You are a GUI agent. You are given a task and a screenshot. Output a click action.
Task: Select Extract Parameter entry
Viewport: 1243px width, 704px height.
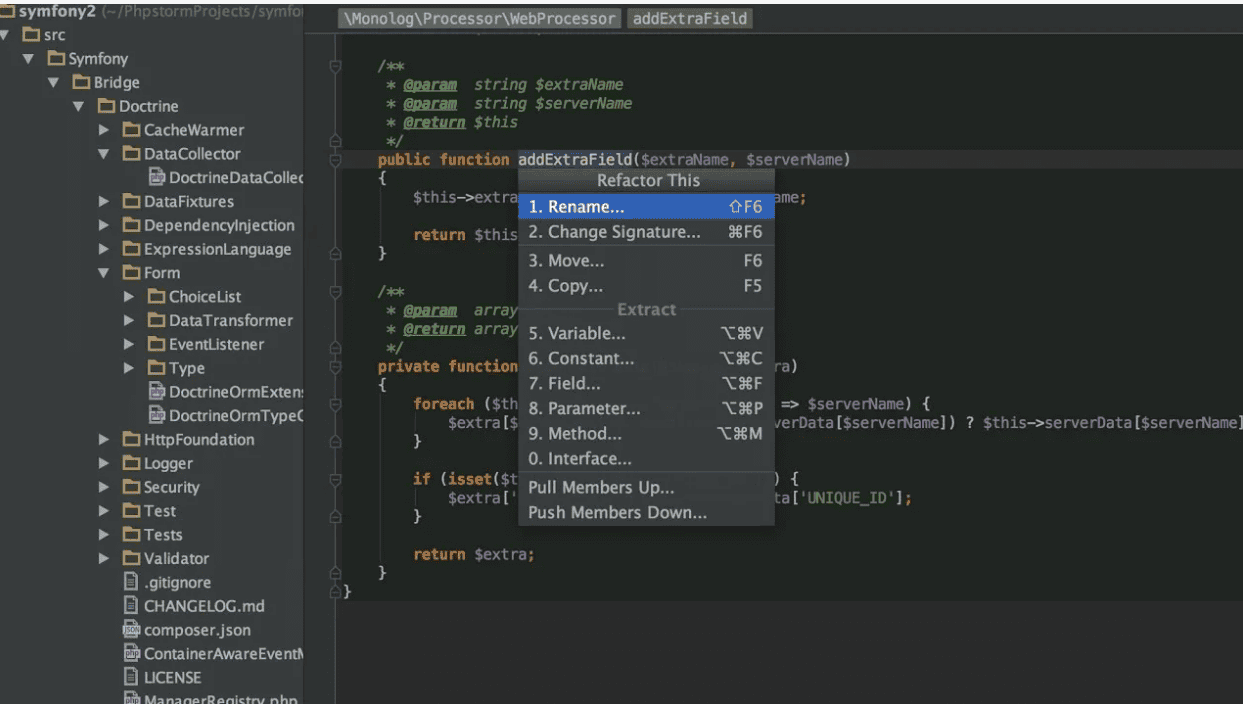point(646,409)
